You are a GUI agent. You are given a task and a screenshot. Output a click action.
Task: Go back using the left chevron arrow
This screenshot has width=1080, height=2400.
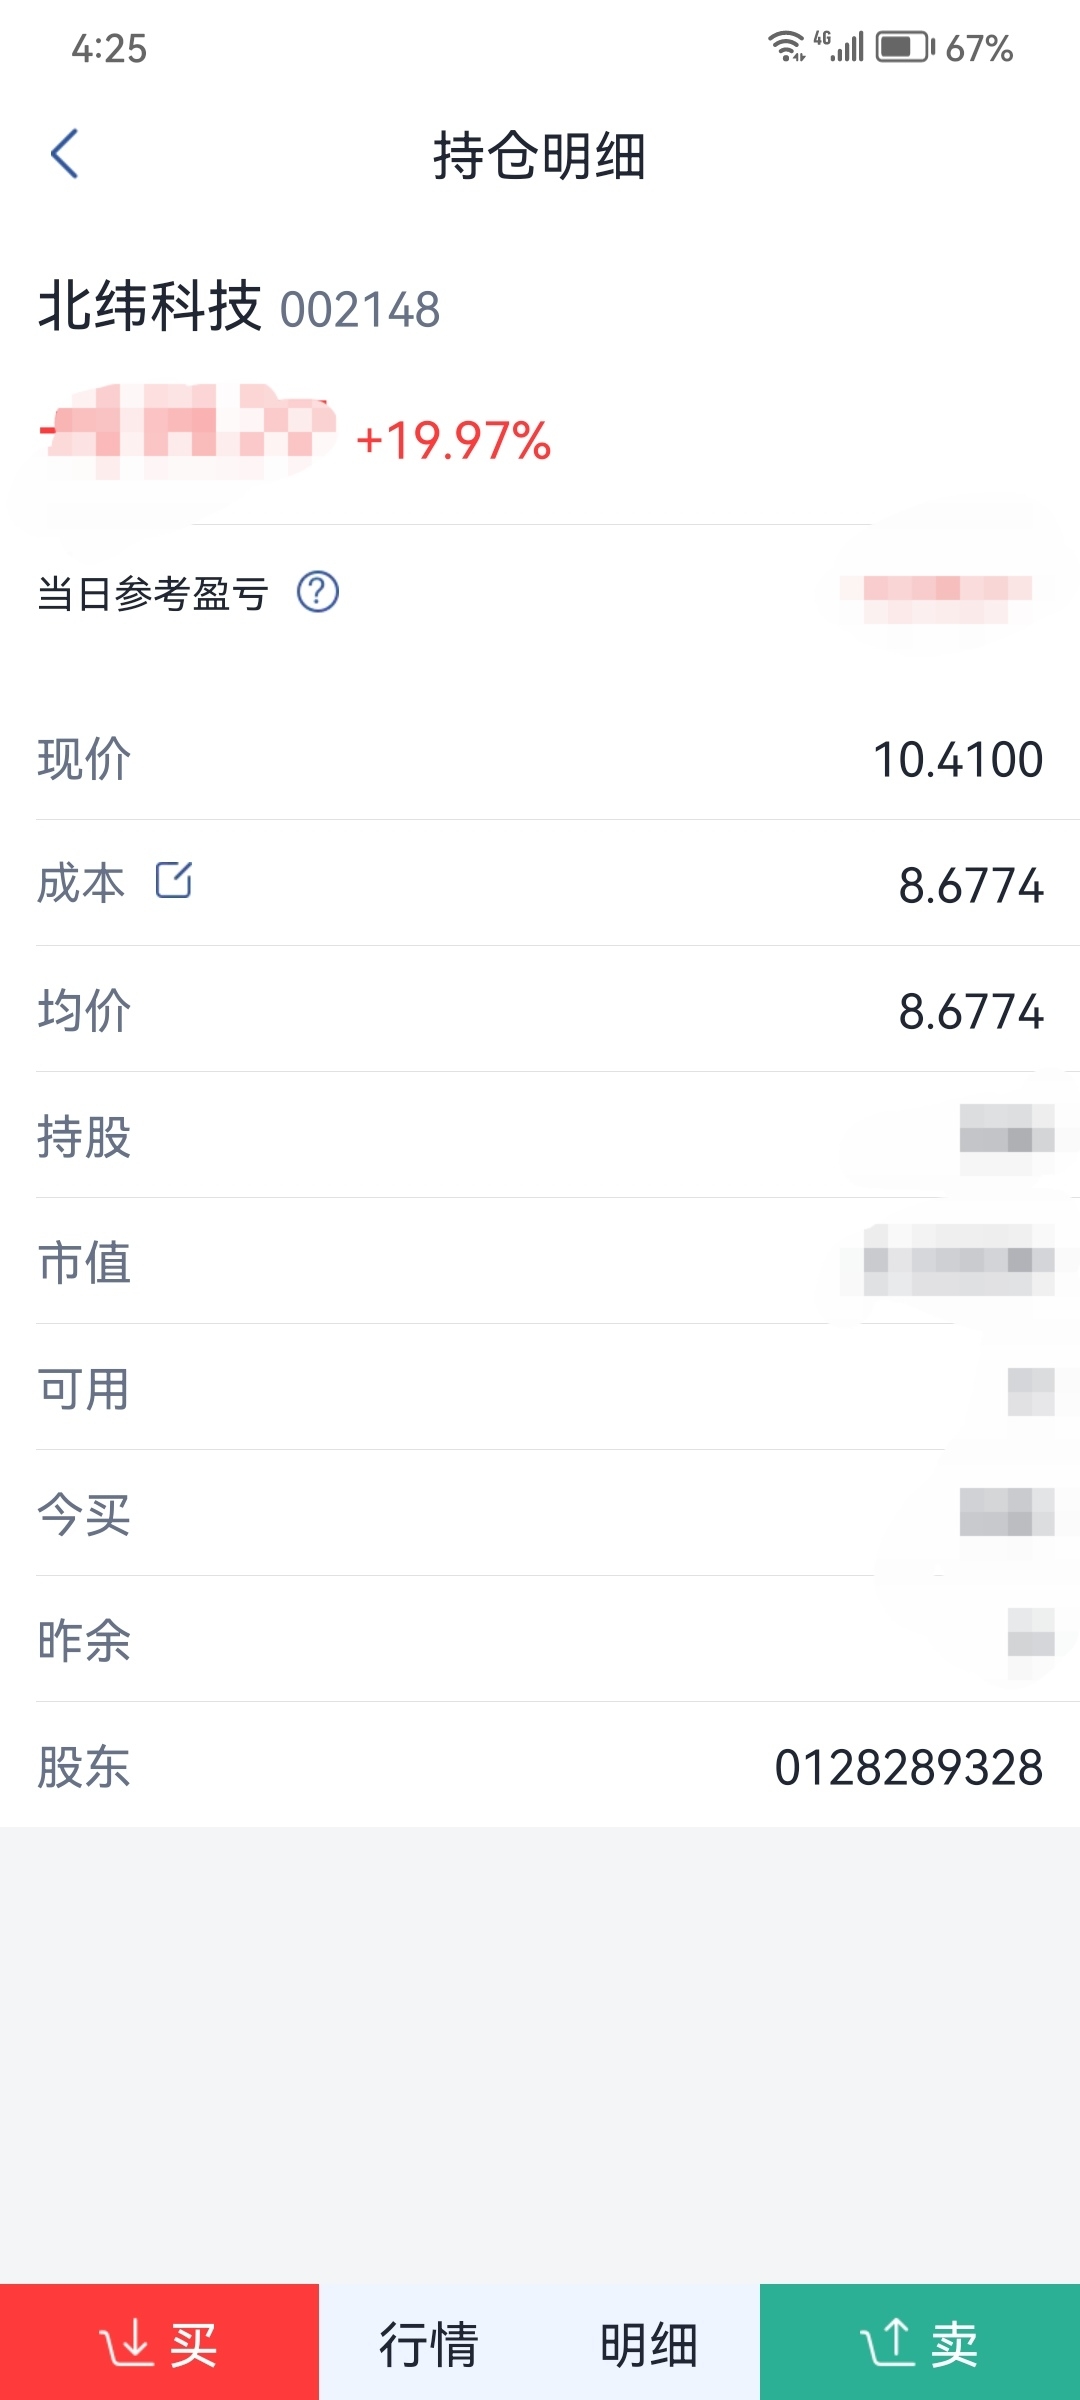[65, 154]
